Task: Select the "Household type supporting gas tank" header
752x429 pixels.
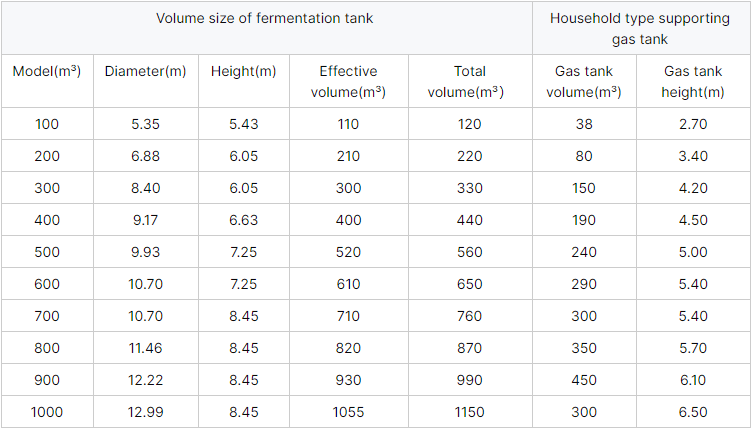Action: pyautogui.click(x=642, y=28)
